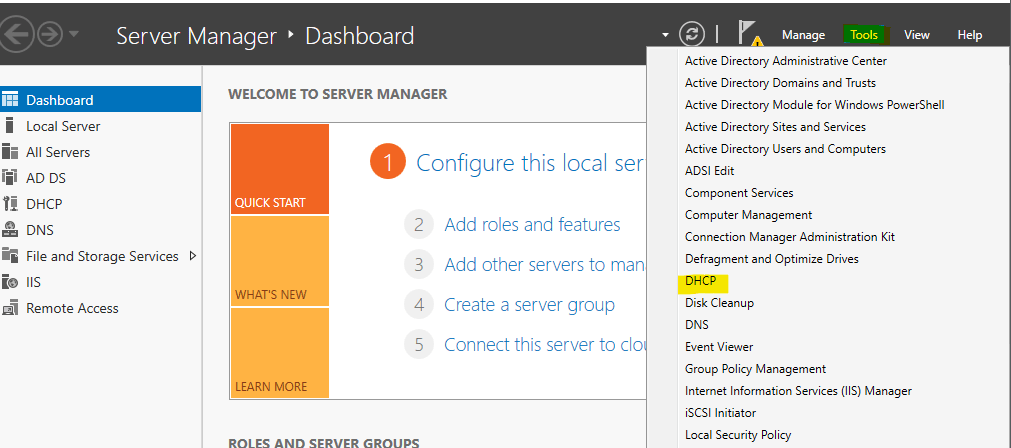
Task: Select the WHAT'S NEW tile
Action: 279,261
